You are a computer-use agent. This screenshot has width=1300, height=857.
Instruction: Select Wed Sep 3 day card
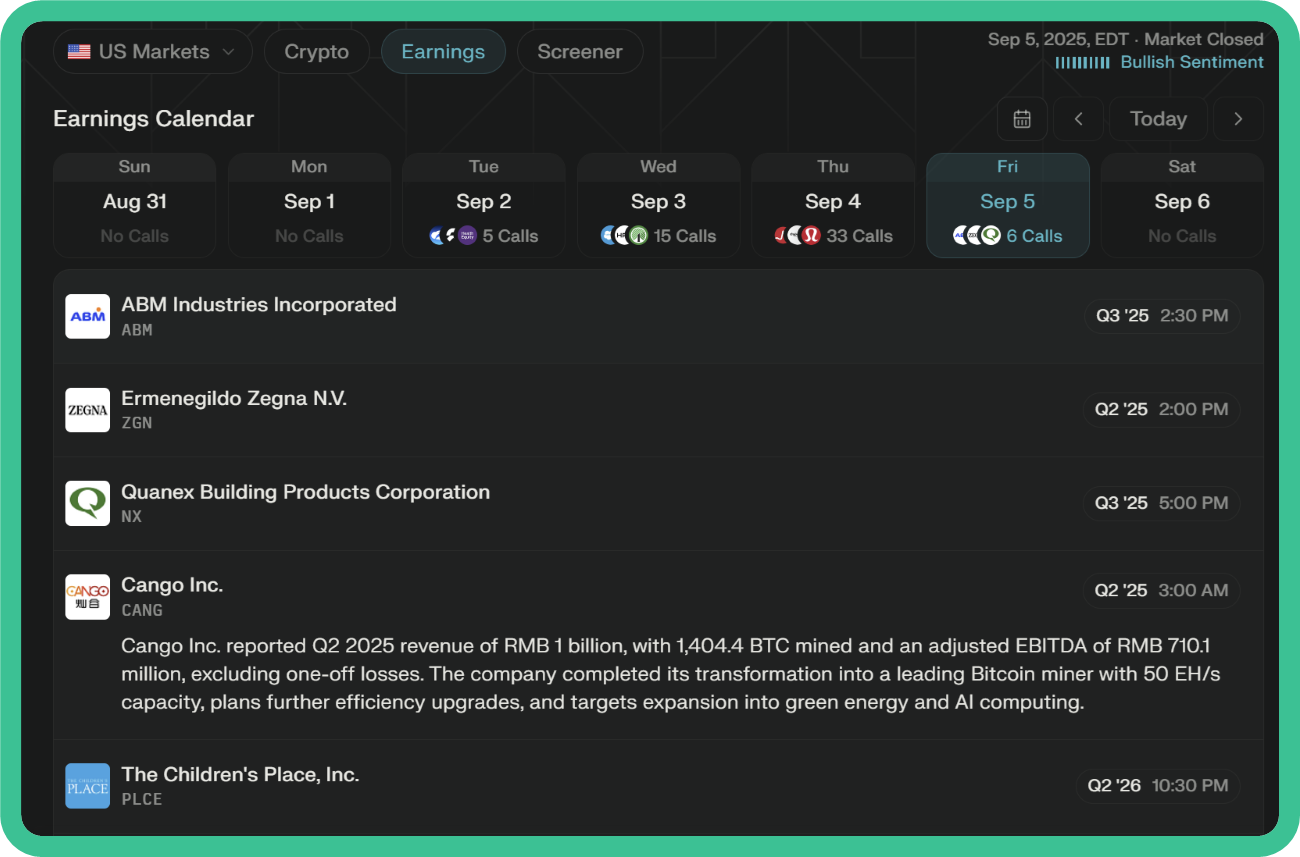coord(658,205)
